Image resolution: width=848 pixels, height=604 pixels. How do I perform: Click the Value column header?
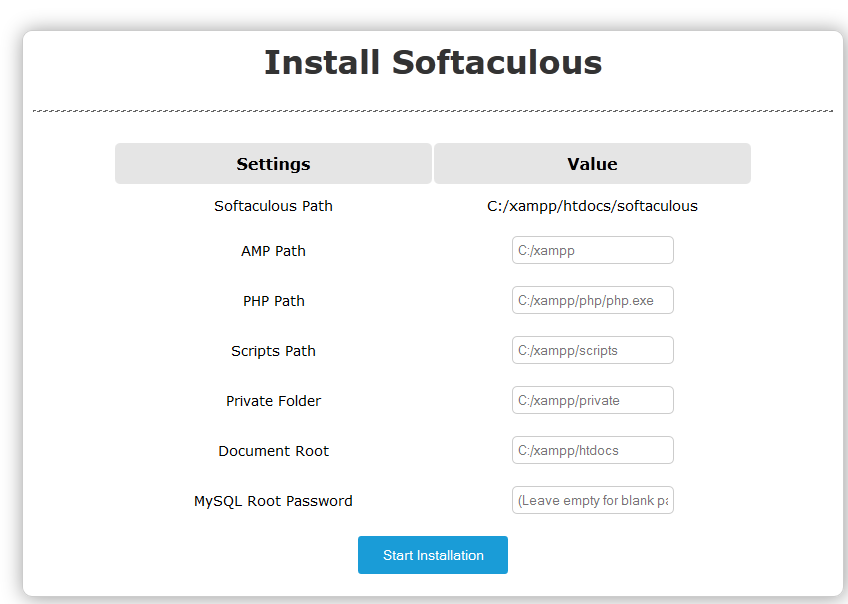click(x=592, y=164)
